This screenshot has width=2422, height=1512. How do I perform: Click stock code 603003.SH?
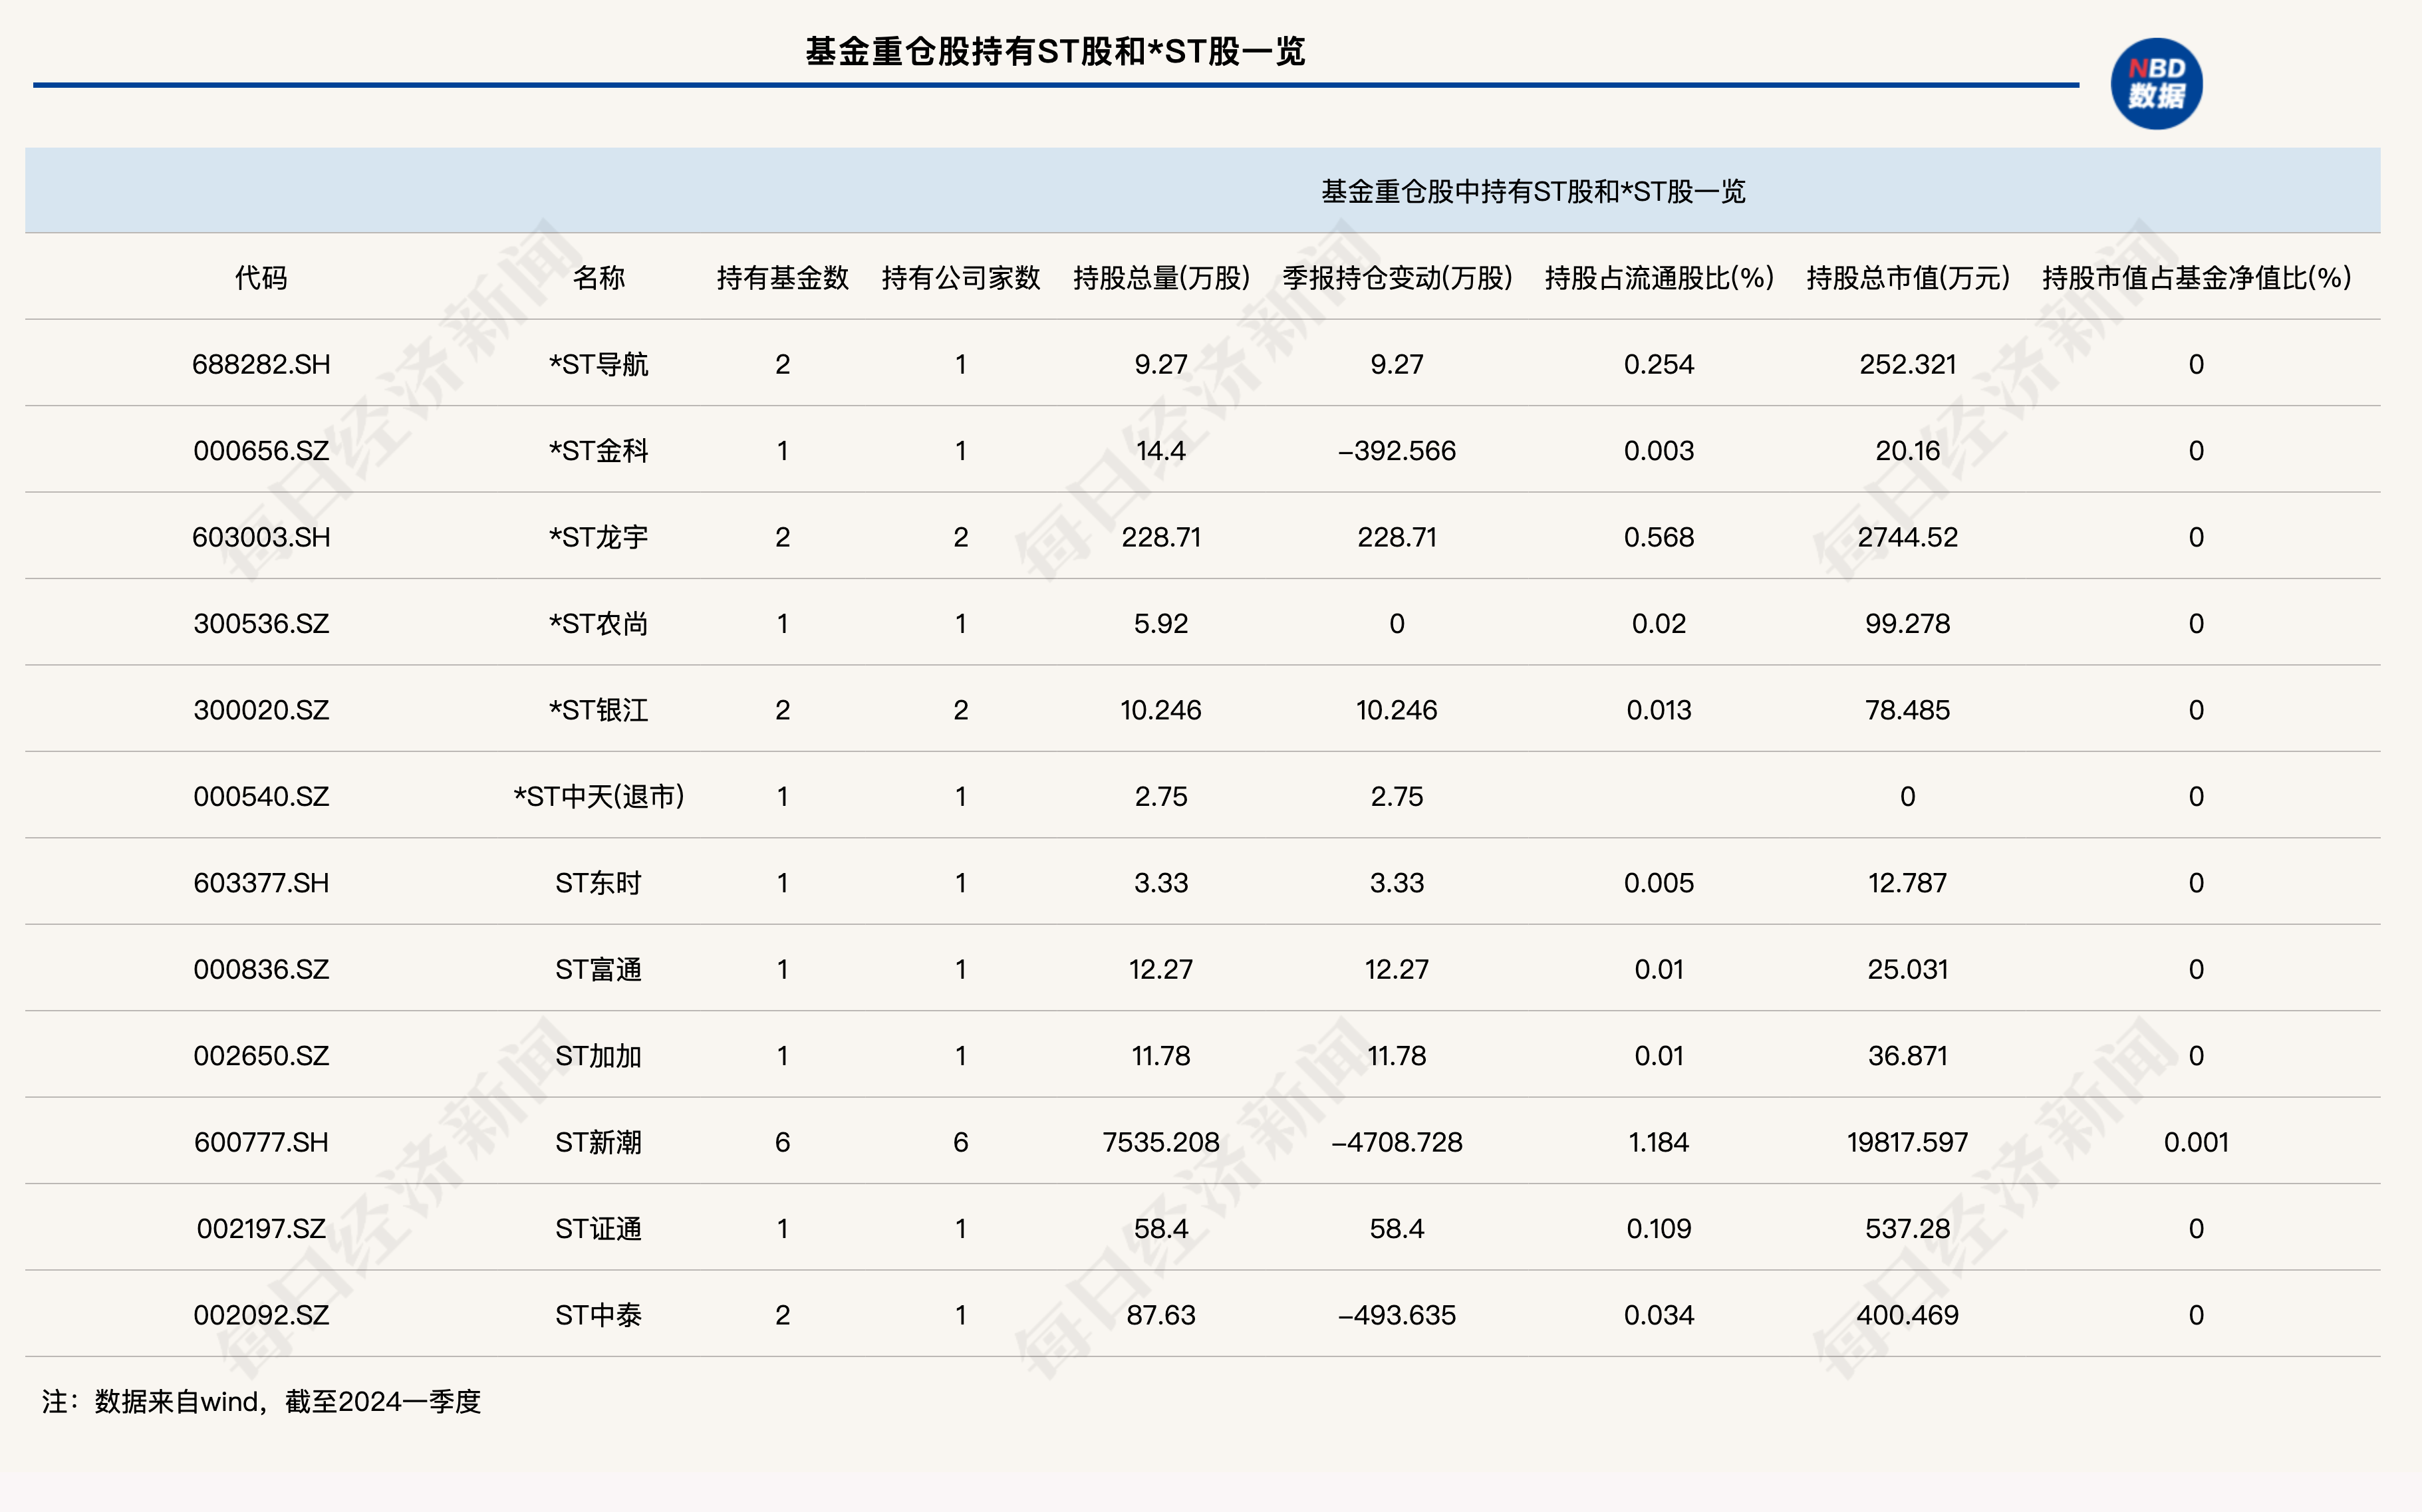click(261, 537)
